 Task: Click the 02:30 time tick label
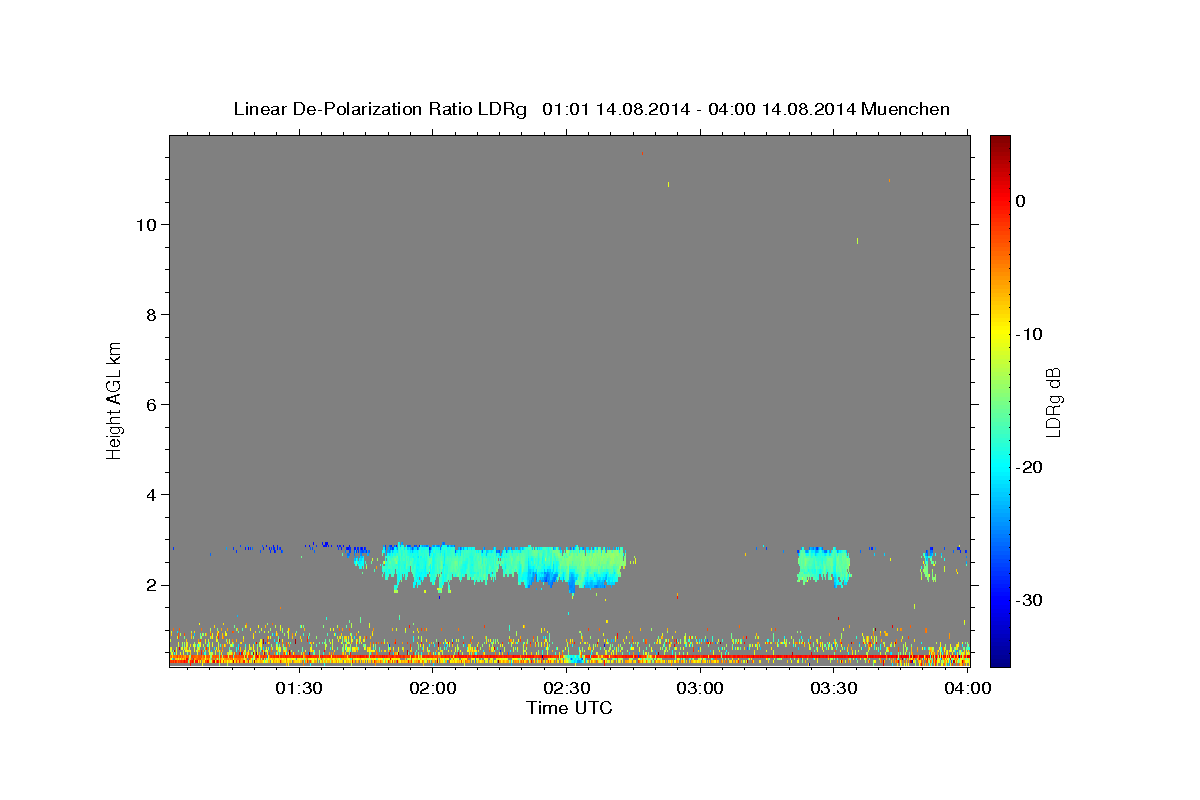[x=566, y=689]
